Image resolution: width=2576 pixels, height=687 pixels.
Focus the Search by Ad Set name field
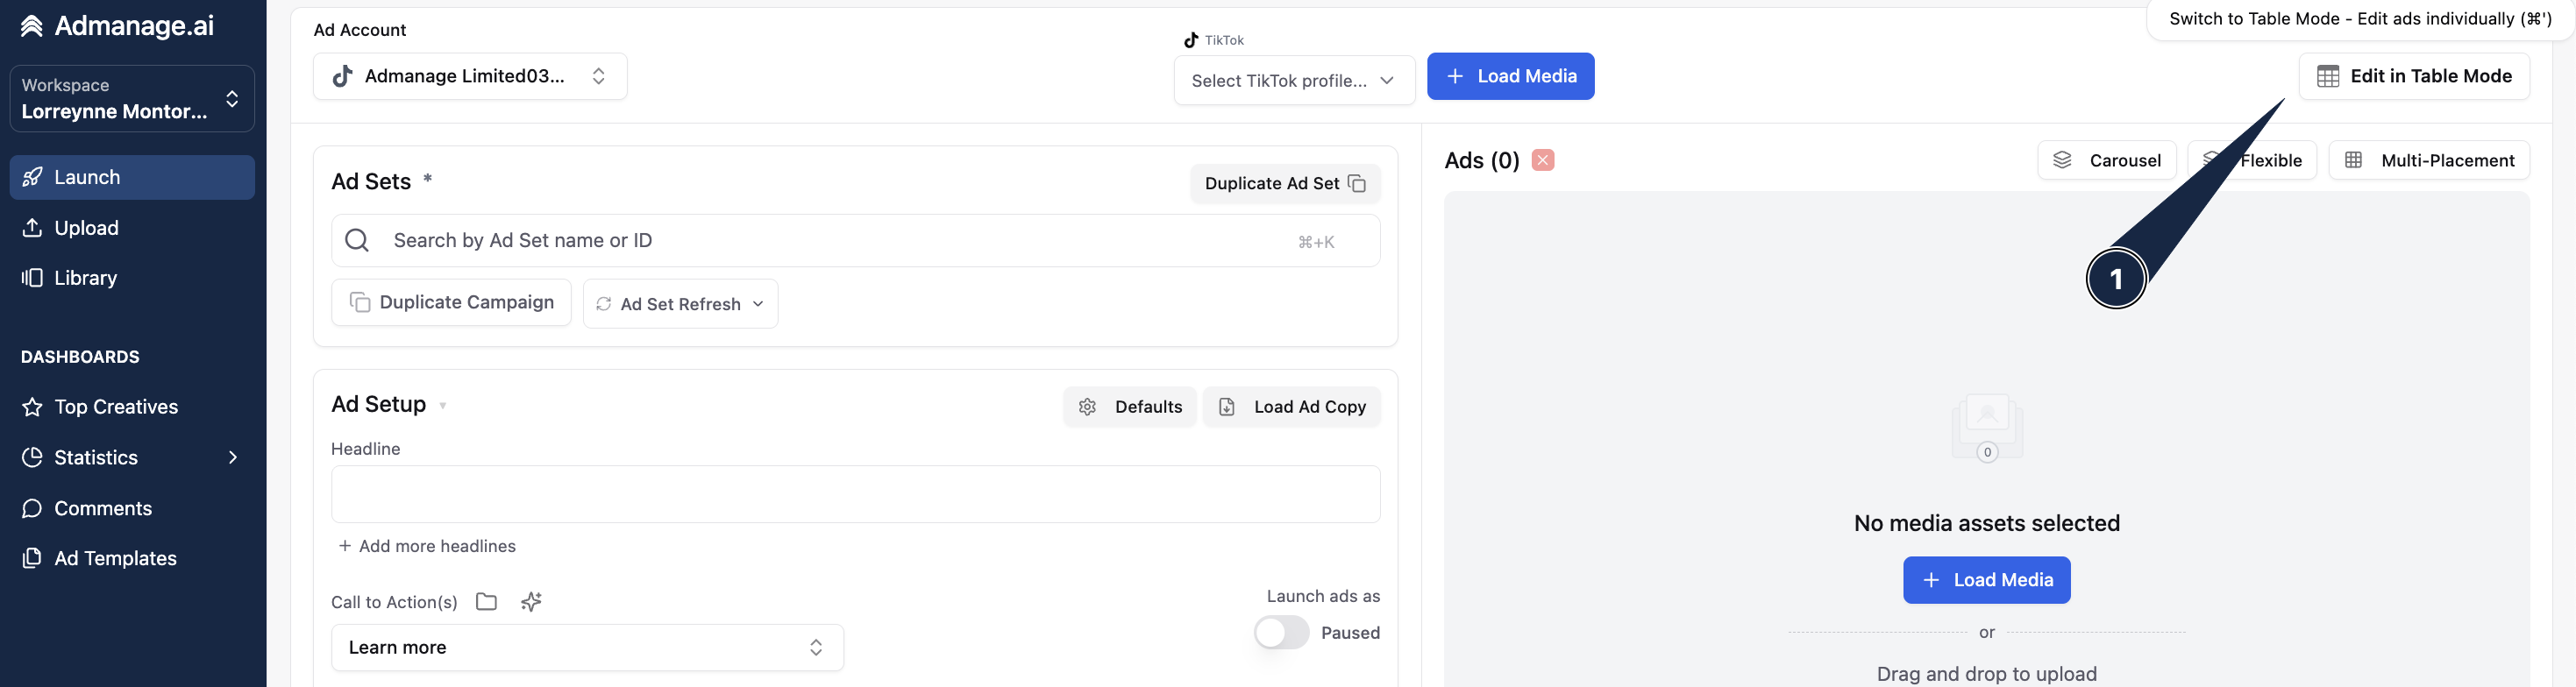point(855,240)
